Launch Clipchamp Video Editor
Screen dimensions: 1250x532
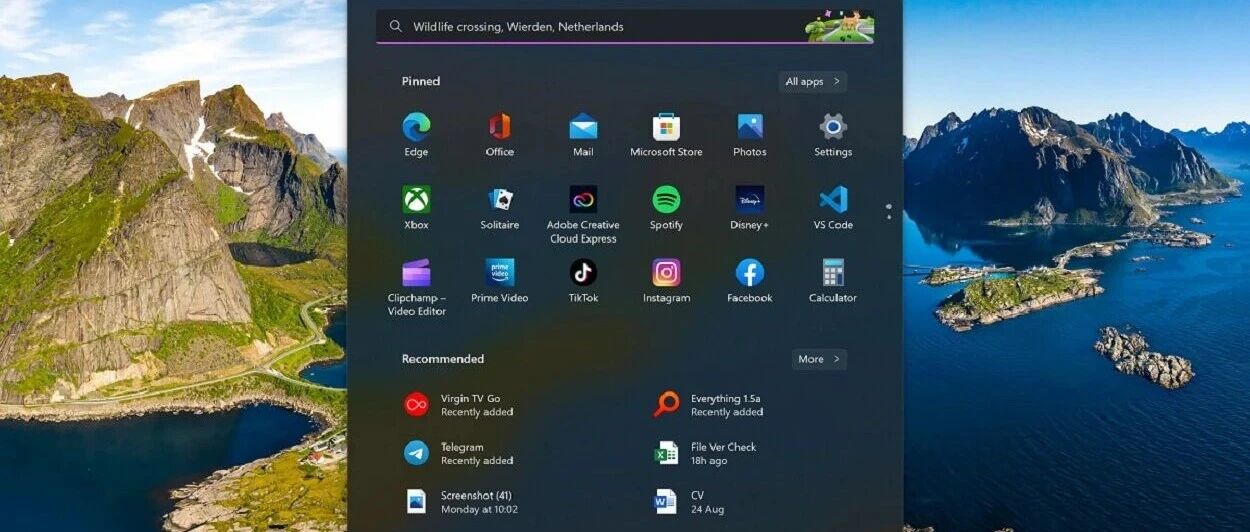pyautogui.click(x=416, y=273)
